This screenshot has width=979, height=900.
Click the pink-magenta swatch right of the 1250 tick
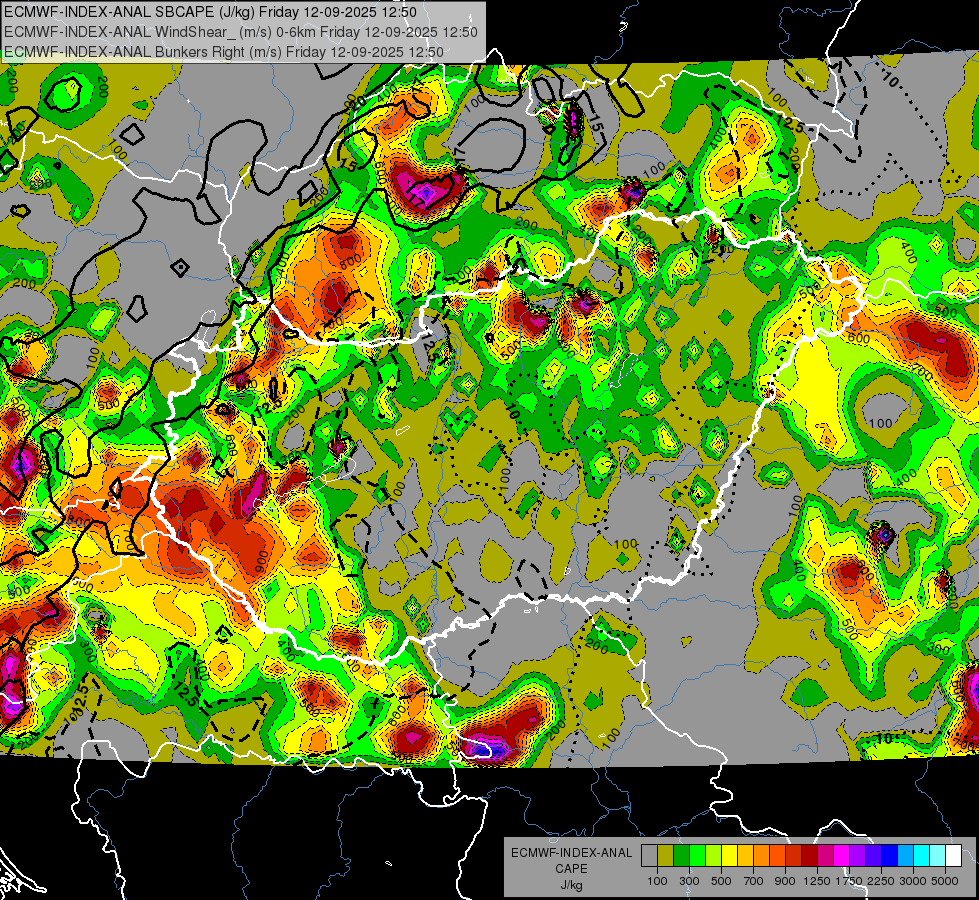pos(825,855)
